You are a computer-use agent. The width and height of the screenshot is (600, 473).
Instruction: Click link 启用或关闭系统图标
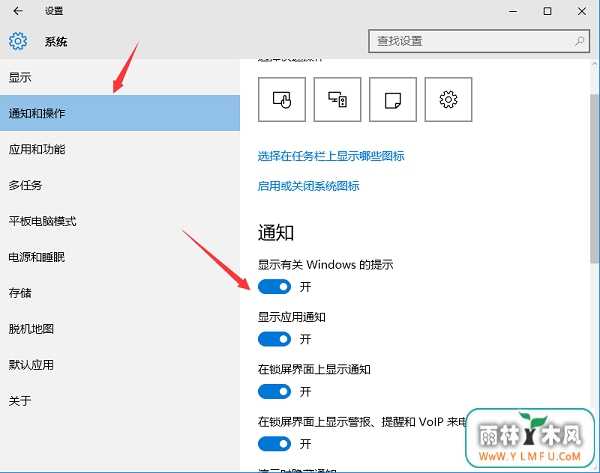click(x=308, y=186)
